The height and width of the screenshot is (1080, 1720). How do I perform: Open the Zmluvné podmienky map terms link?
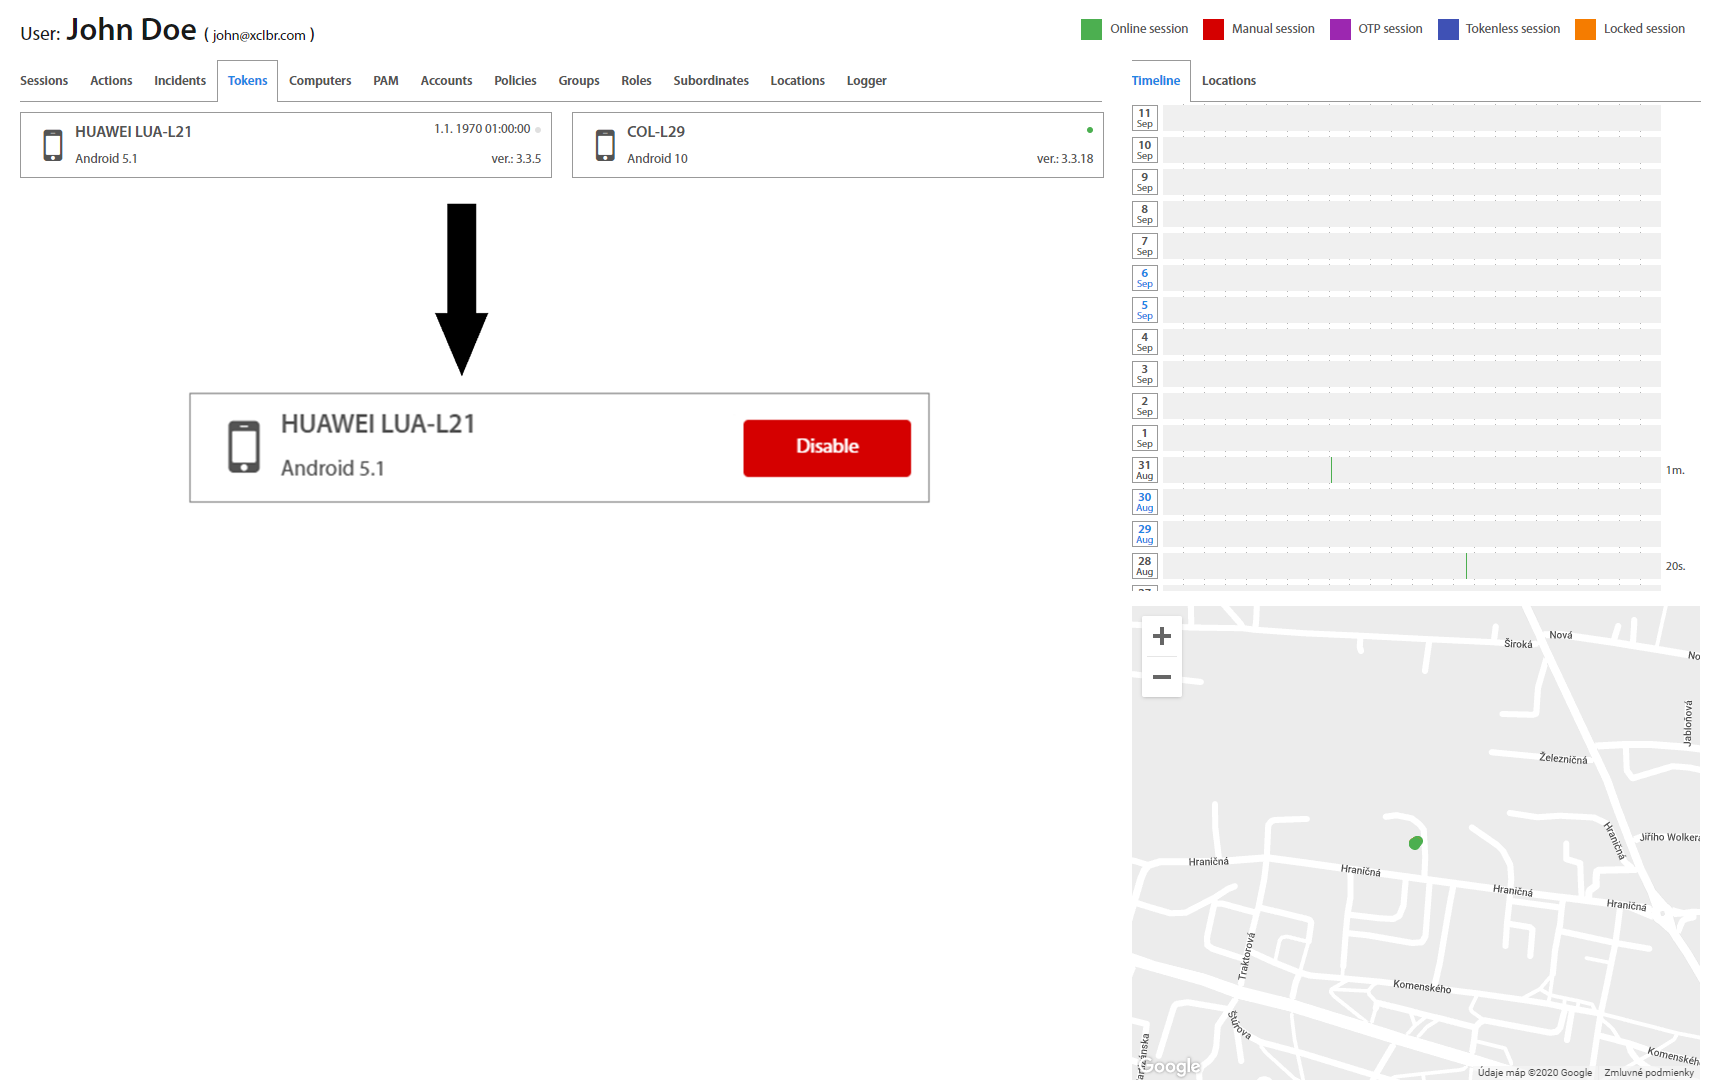pos(1648,1072)
